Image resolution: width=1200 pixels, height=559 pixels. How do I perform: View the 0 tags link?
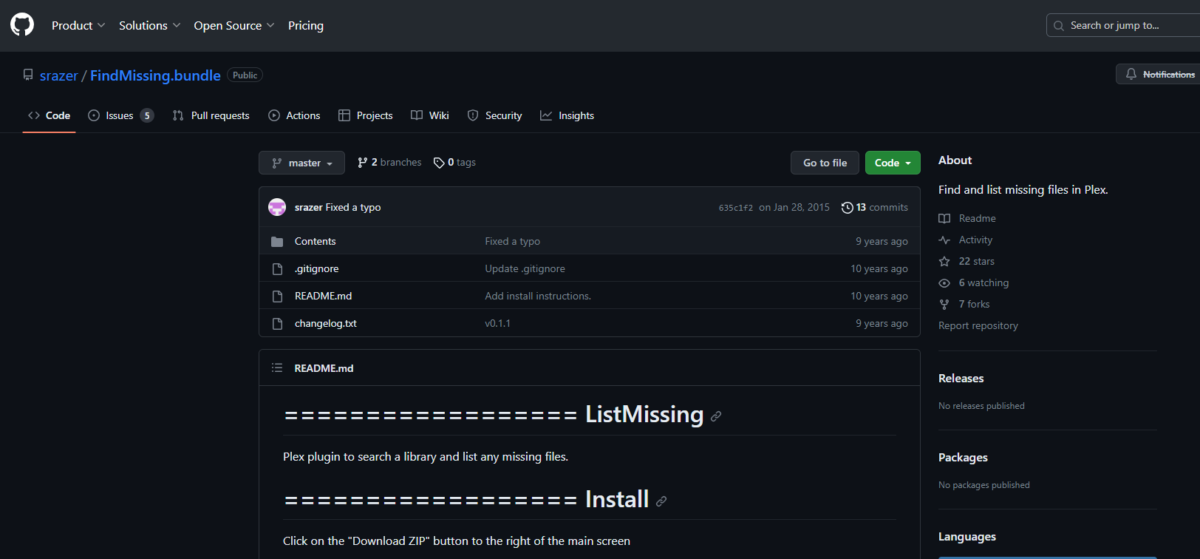(x=454, y=162)
